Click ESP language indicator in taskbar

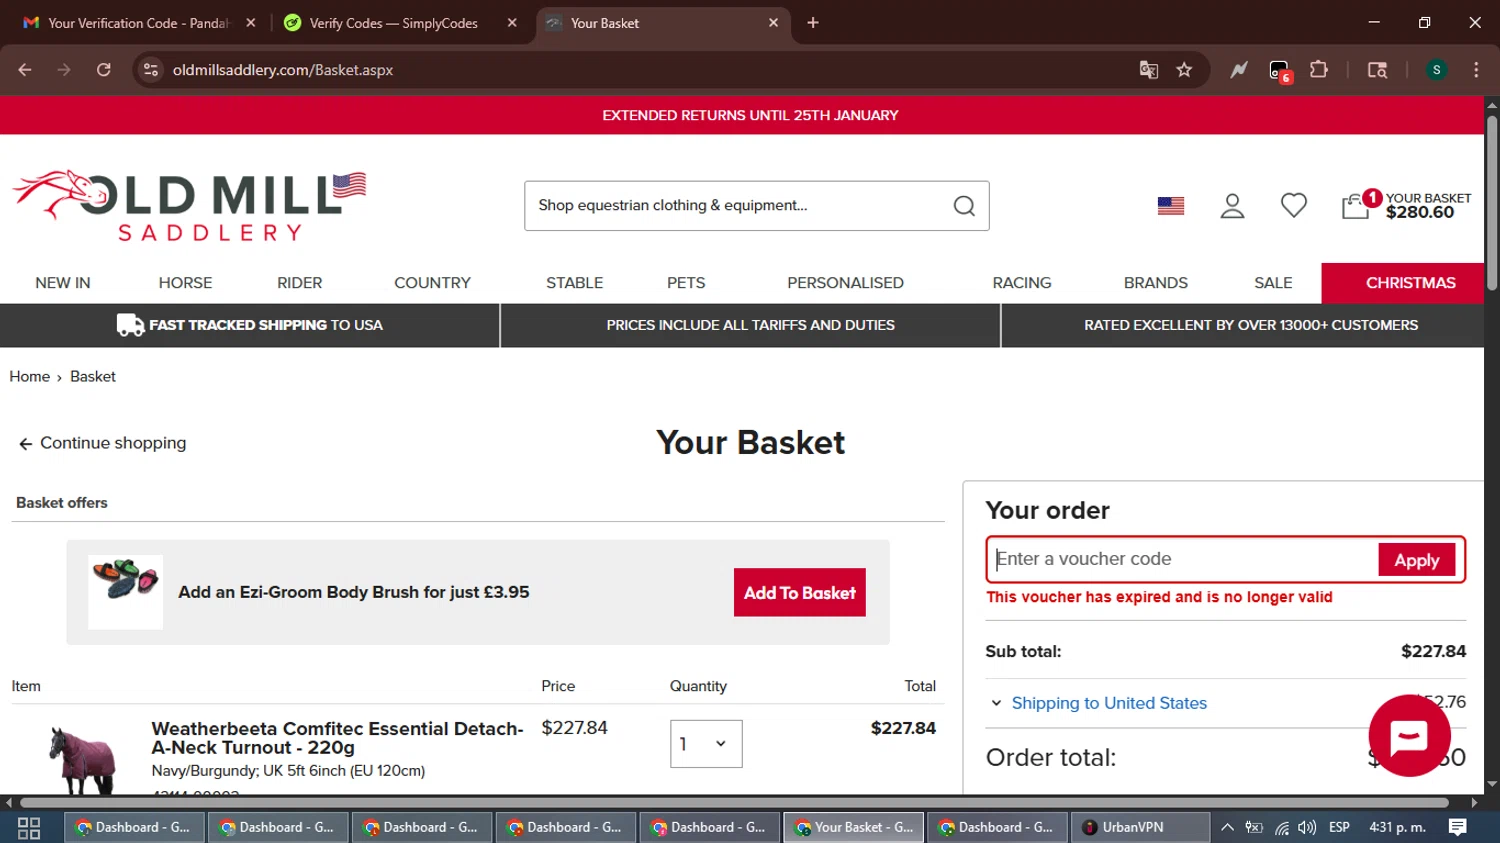point(1339,827)
